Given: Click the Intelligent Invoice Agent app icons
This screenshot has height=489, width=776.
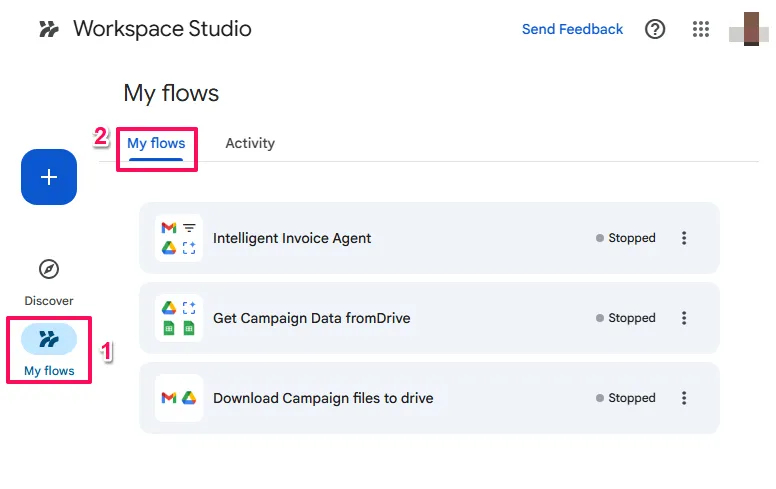Looking at the screenshot, I should 179,238.
